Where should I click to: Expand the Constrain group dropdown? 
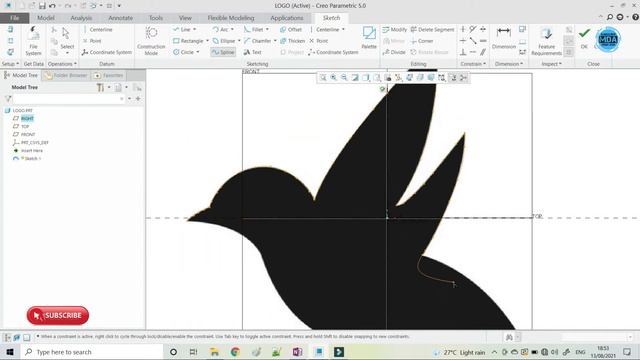tap(473, 64)
